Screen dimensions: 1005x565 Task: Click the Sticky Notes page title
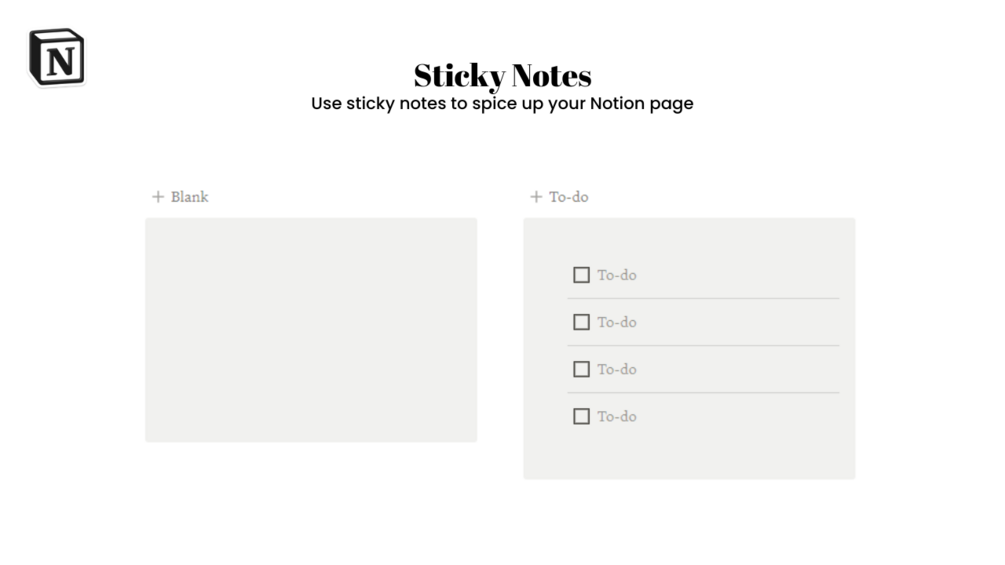pyautogui.click(x=502, y=76)
